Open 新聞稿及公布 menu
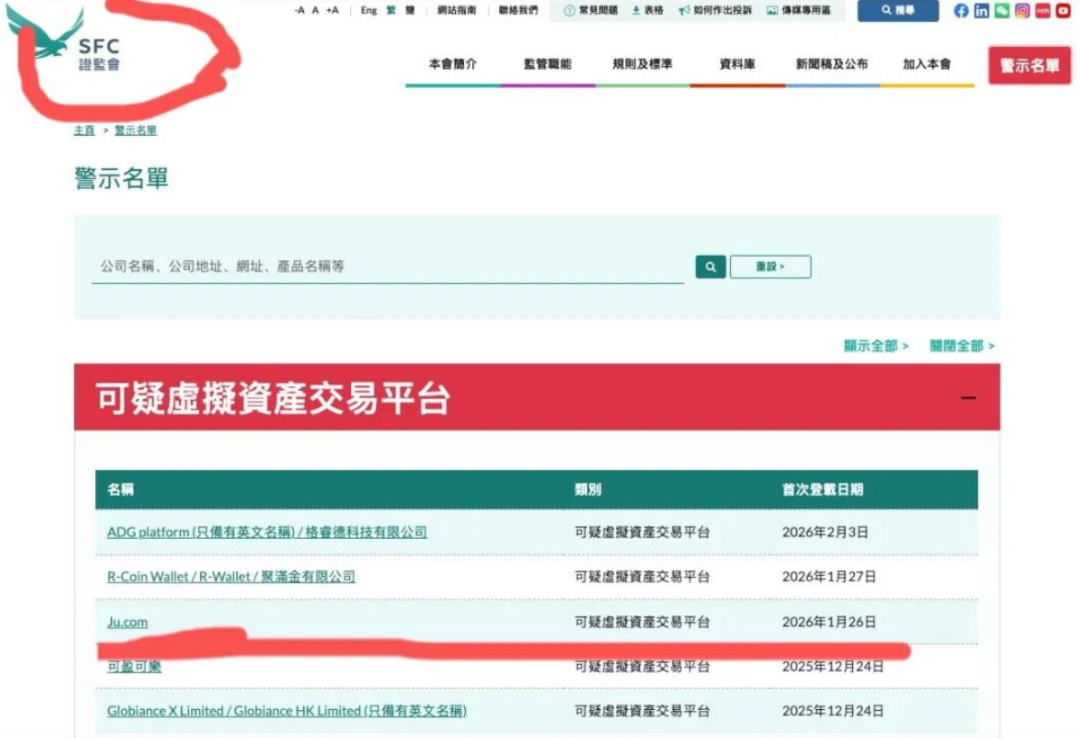This screenshot has height=738, width=1080. (x=832, y=64)
